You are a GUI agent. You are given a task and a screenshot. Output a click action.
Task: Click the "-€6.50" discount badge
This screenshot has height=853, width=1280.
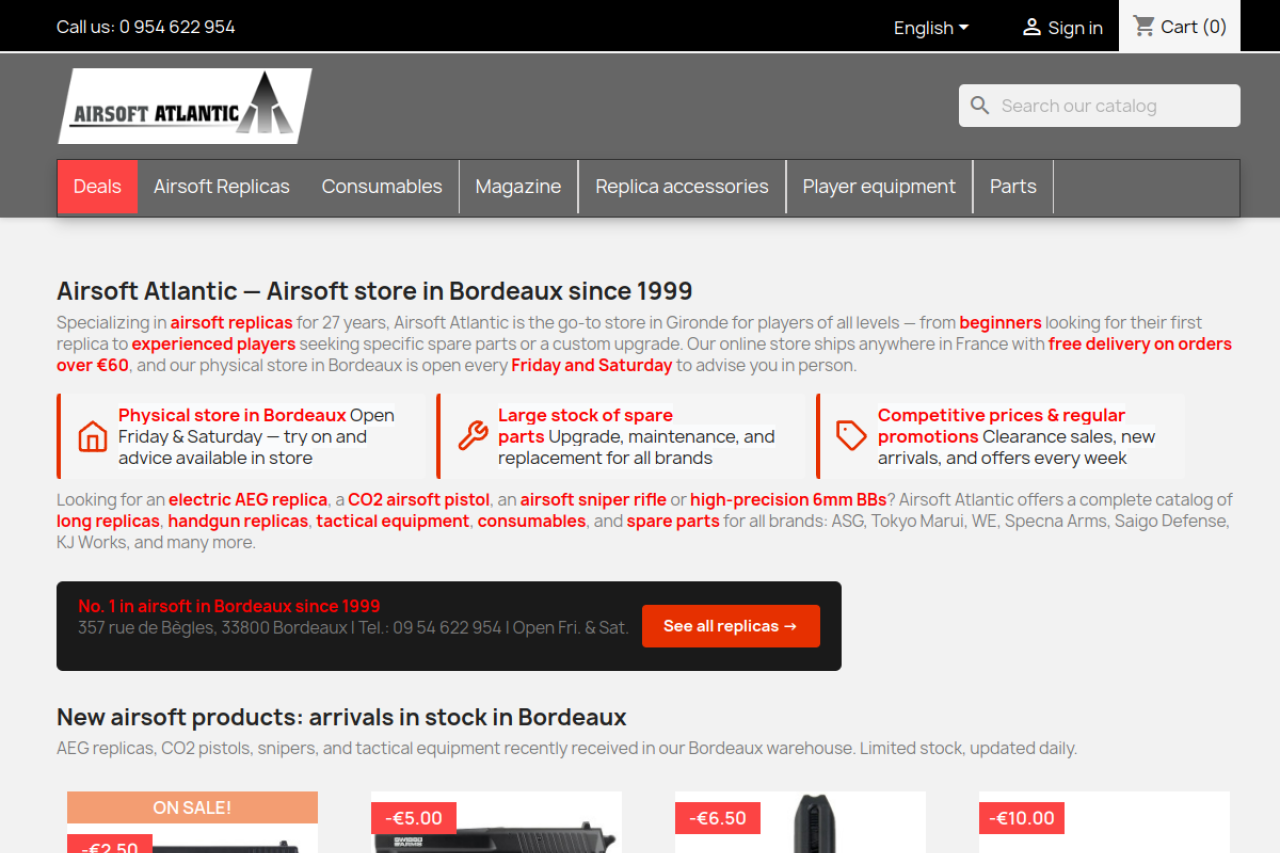click(718, 818)
